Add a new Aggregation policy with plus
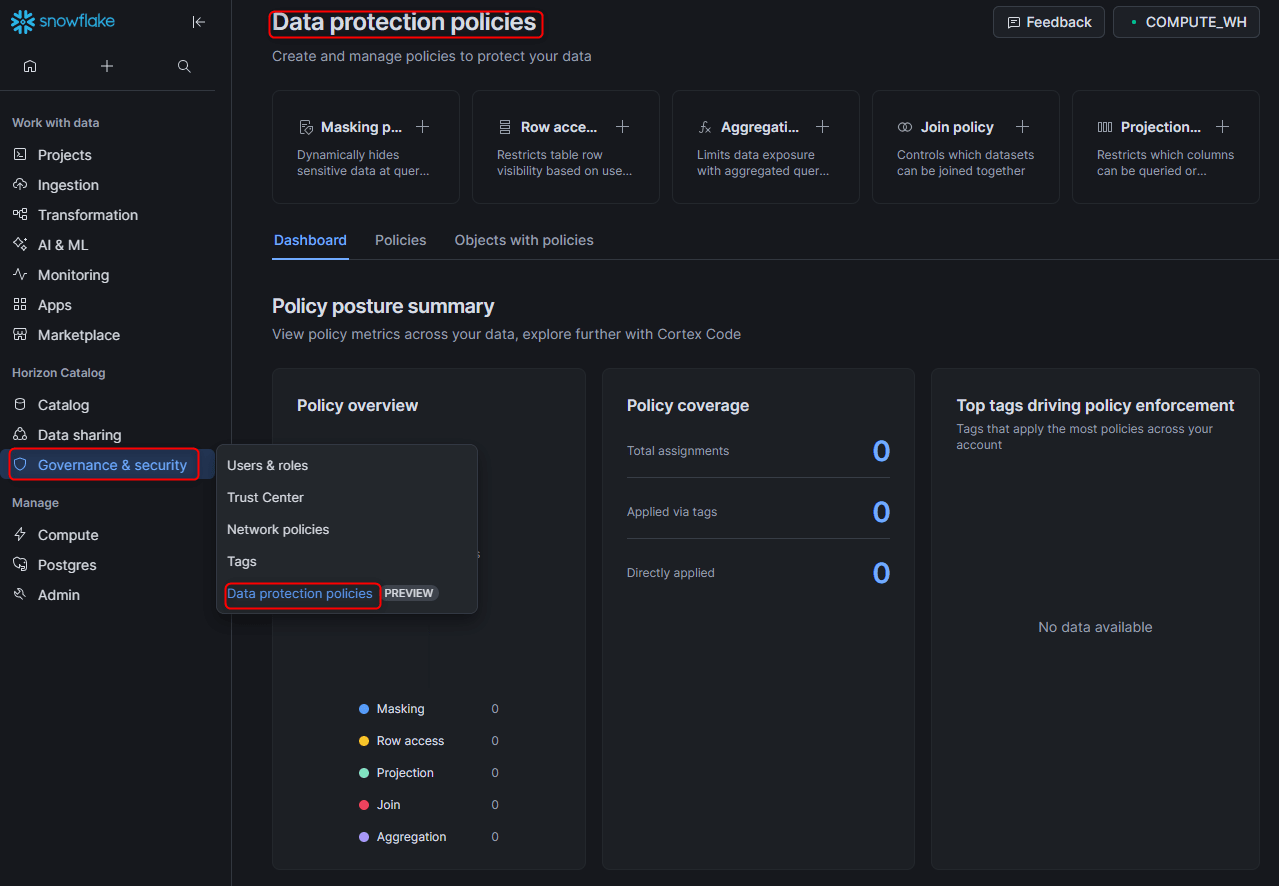This screenshot has width=1279, height=886. click(x=822, y=127)
